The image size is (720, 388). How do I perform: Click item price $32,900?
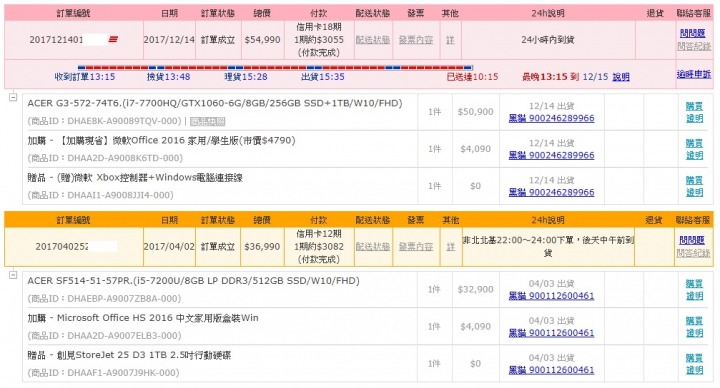click(x=475, y=289)
